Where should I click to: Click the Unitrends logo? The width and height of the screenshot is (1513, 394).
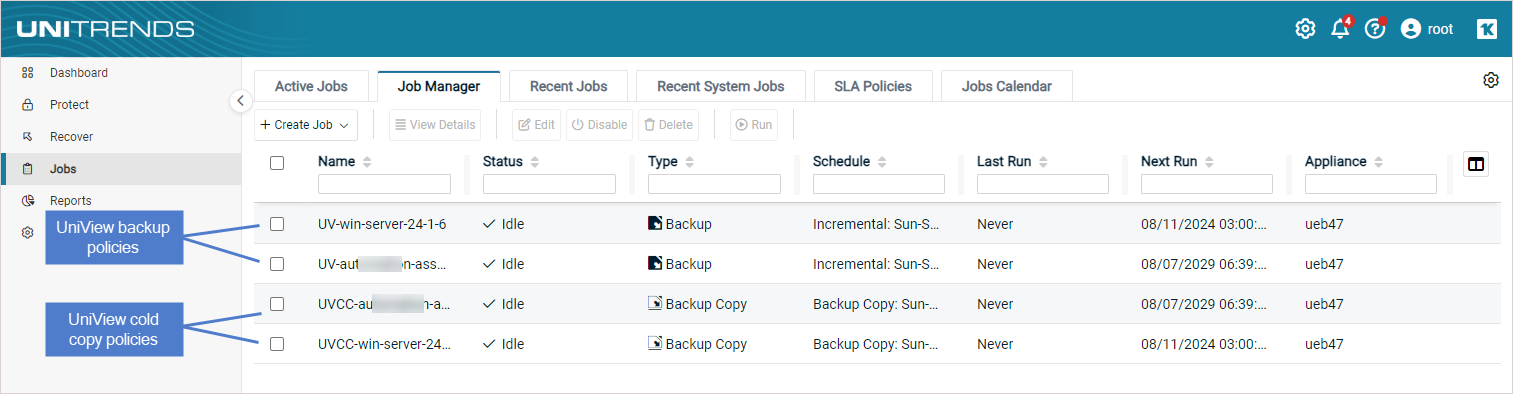(x=105, y=29)
